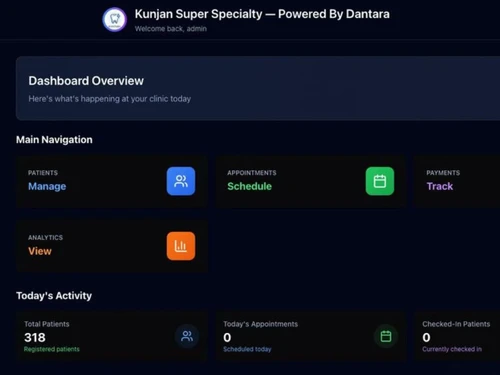Open the View analytics link

pyautogui.click(x=40, y=251)
